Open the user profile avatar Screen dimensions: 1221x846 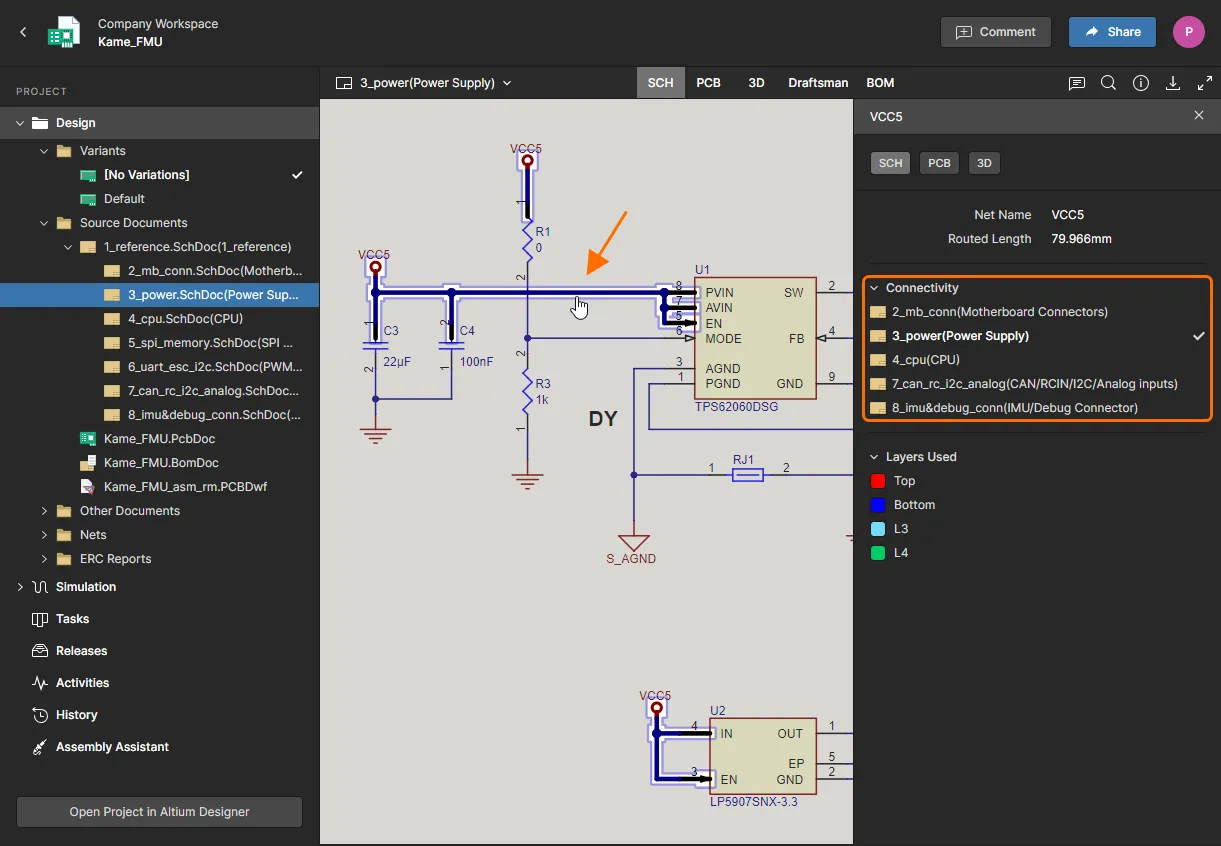[1188, 32]
